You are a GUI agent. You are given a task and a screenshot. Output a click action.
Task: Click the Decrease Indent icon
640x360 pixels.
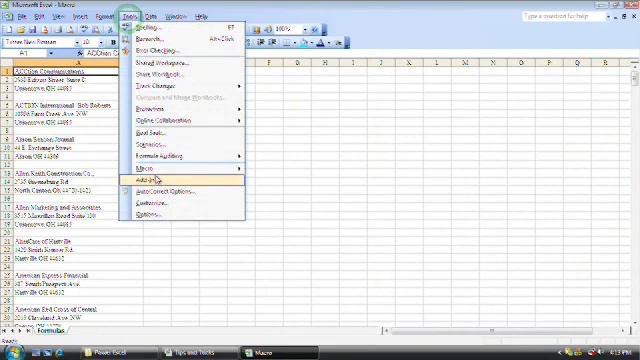(260, 42)
